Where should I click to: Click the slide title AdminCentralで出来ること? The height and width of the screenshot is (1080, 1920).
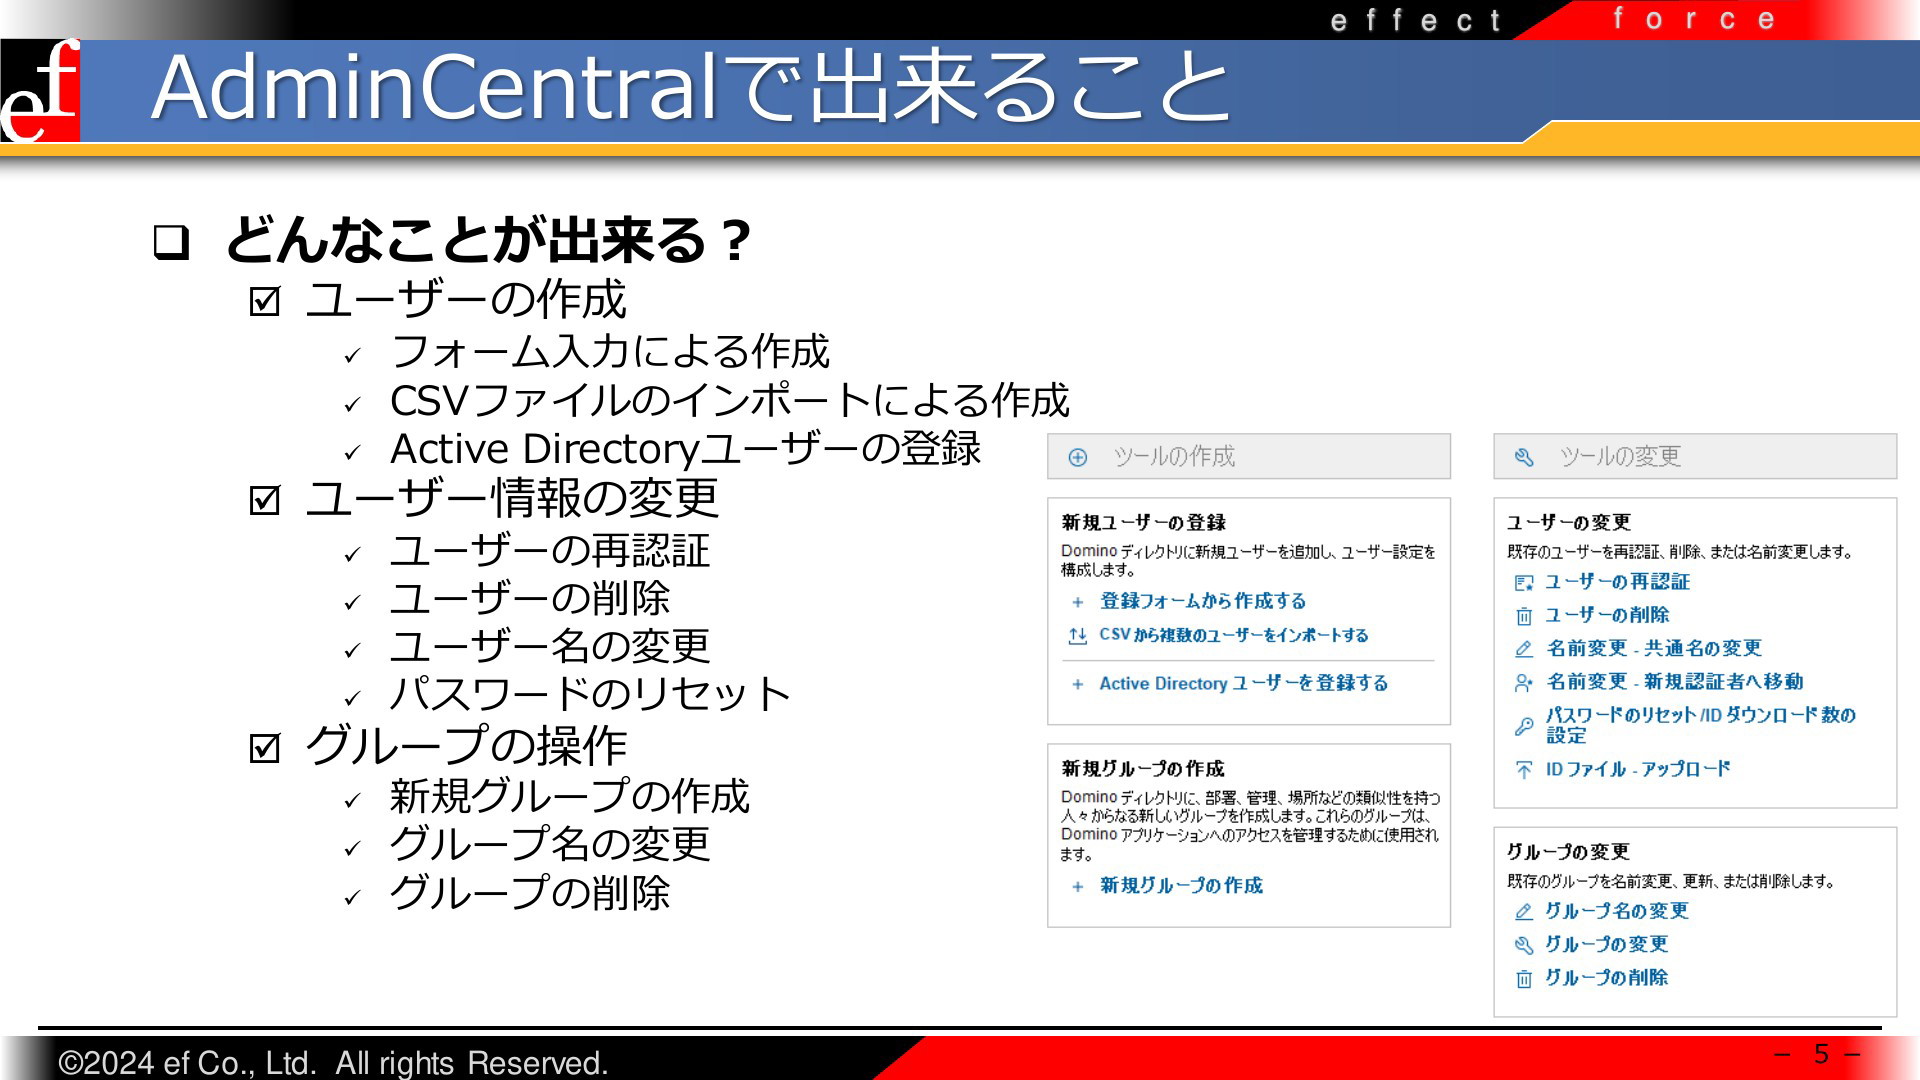click(692, 88)
